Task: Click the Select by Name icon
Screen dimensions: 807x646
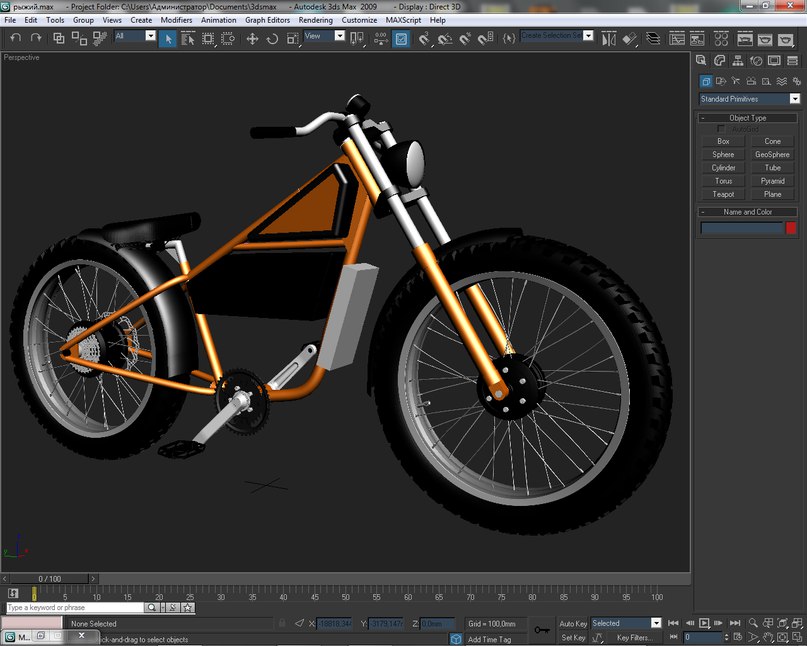Action: pos(188,38)
